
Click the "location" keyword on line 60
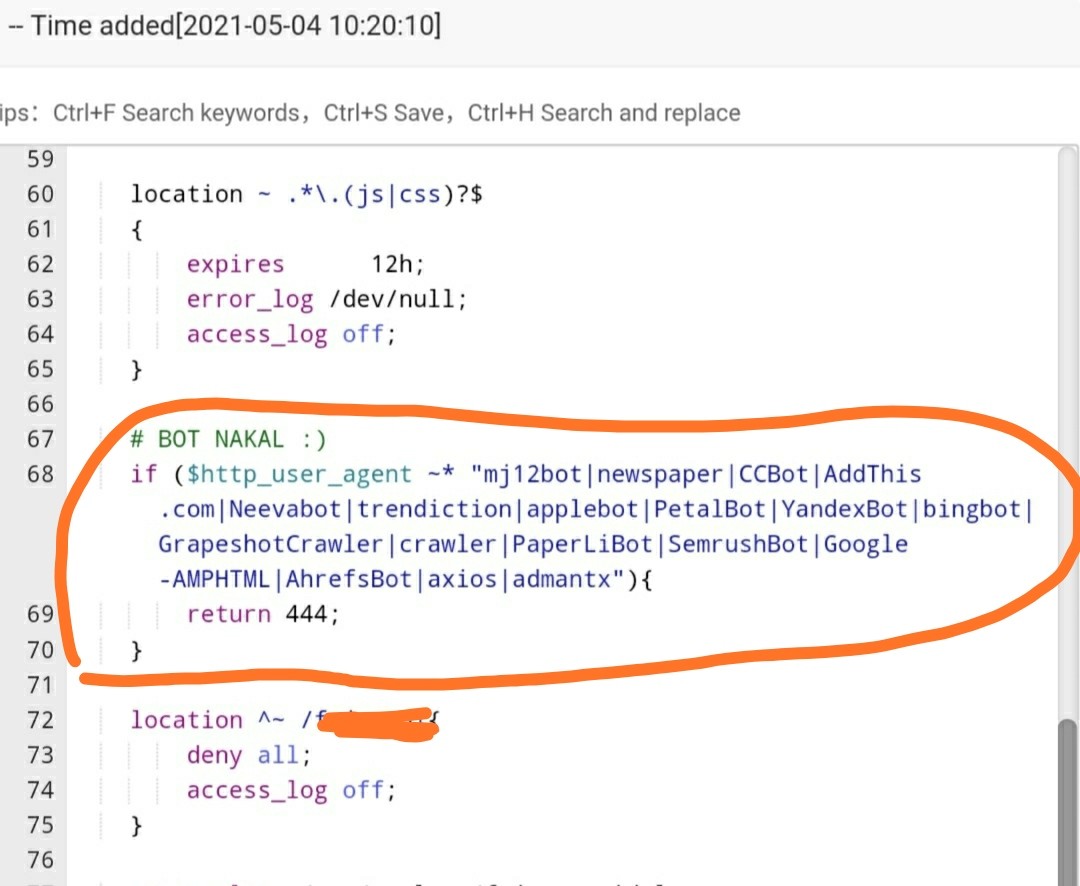[x=186, y=194]
